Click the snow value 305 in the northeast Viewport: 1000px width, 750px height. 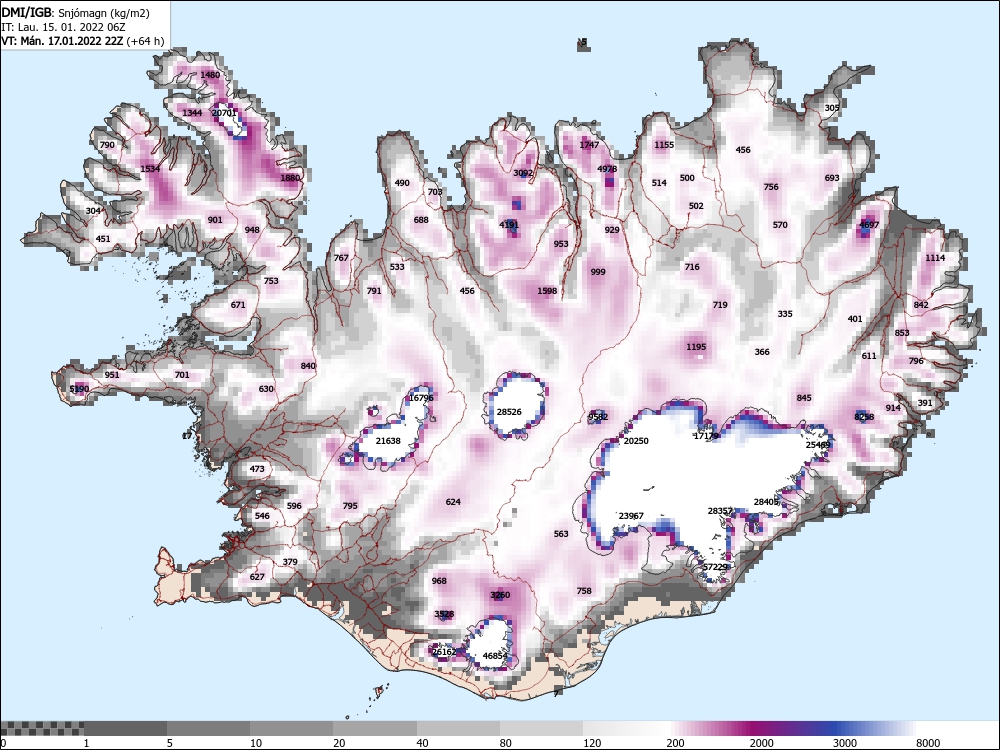pos(832,108)
